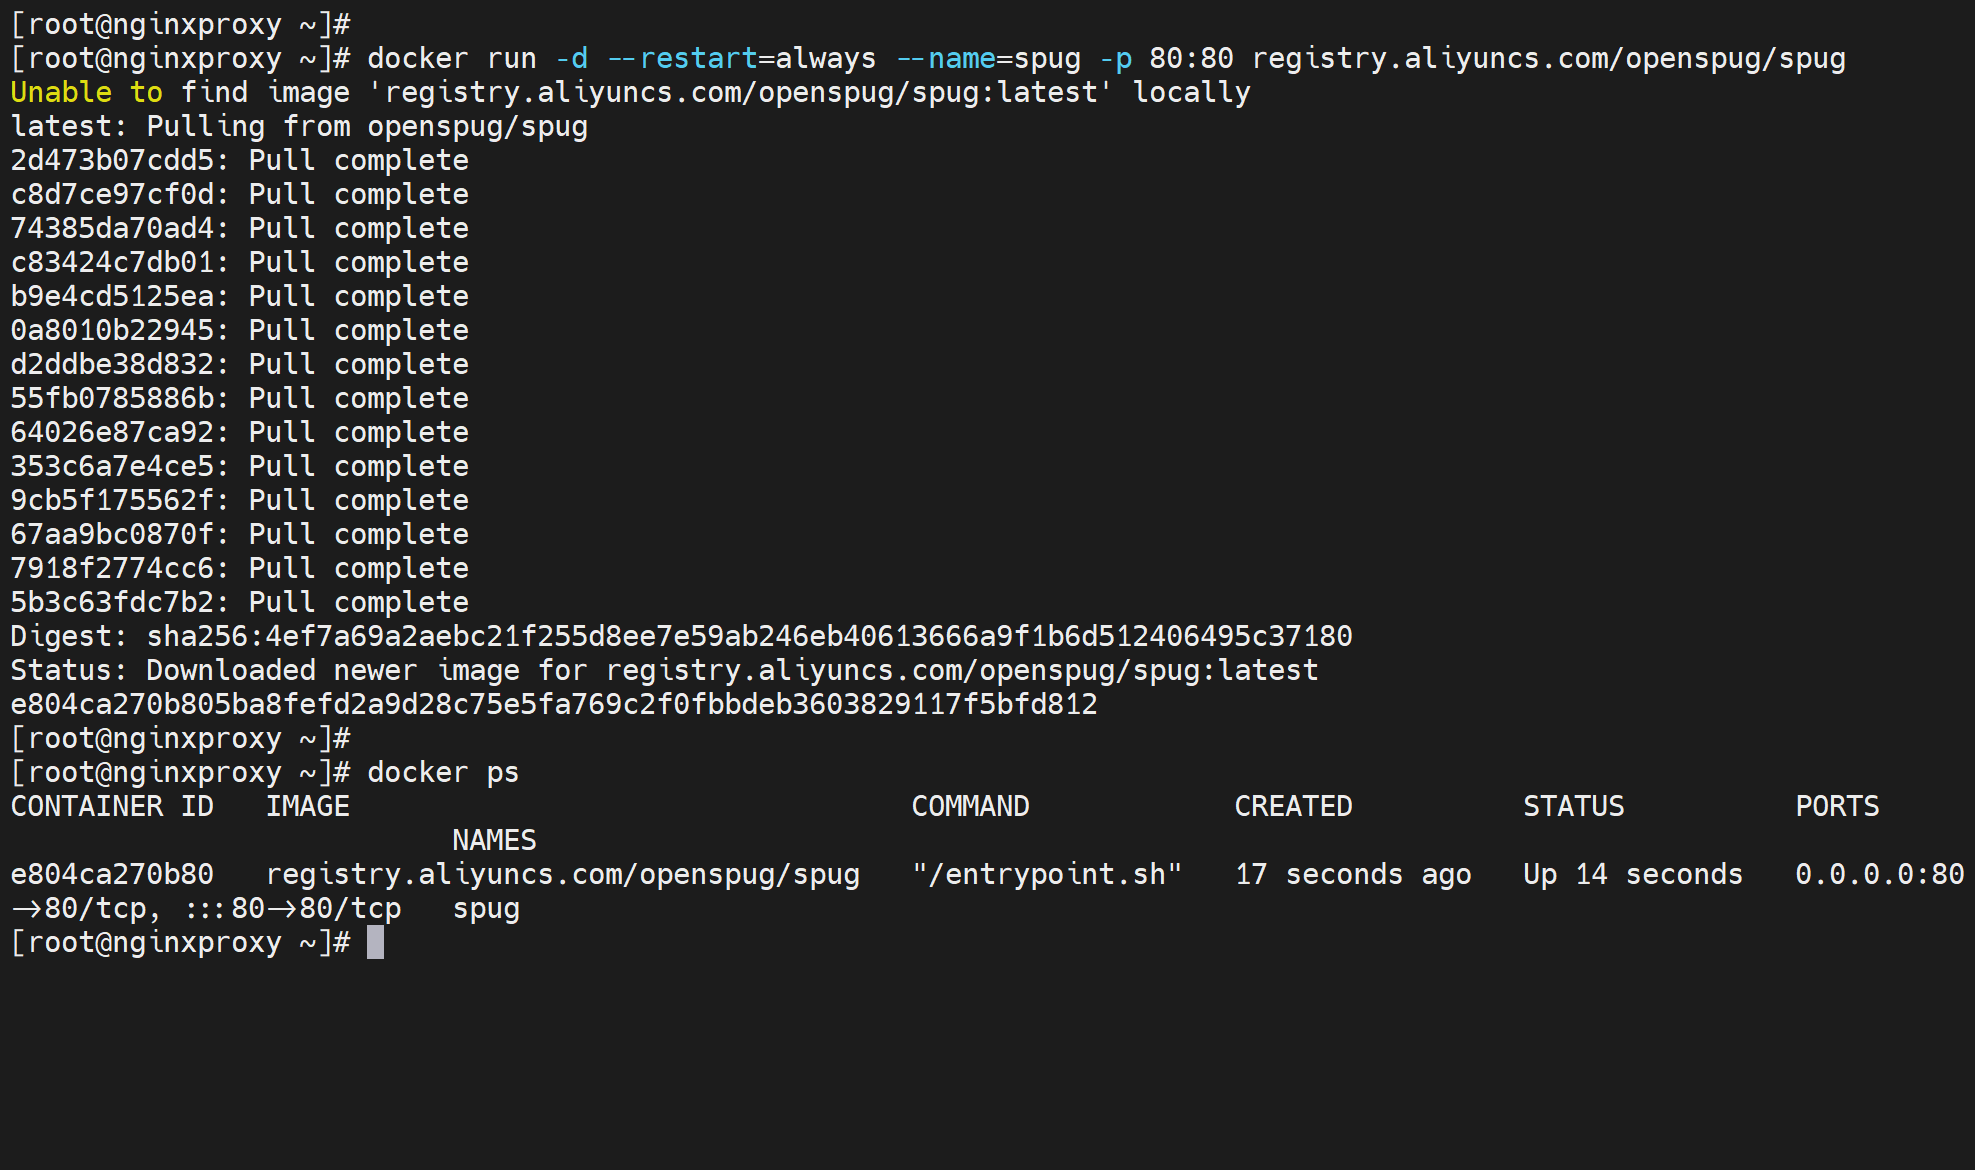Click the full container hash e804ca270b805...
This screenshot has width=1975, height=1170.
[553, 704]
